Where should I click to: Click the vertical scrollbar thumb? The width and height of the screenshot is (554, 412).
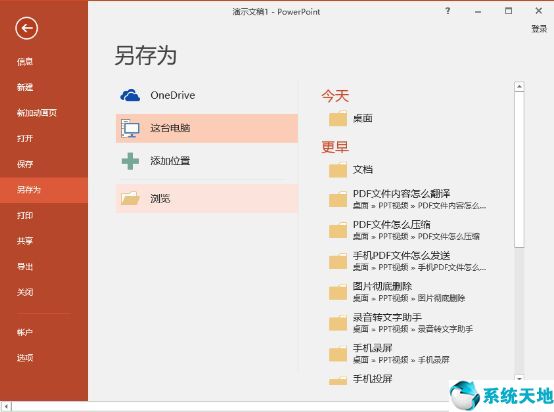click(519, 169)
